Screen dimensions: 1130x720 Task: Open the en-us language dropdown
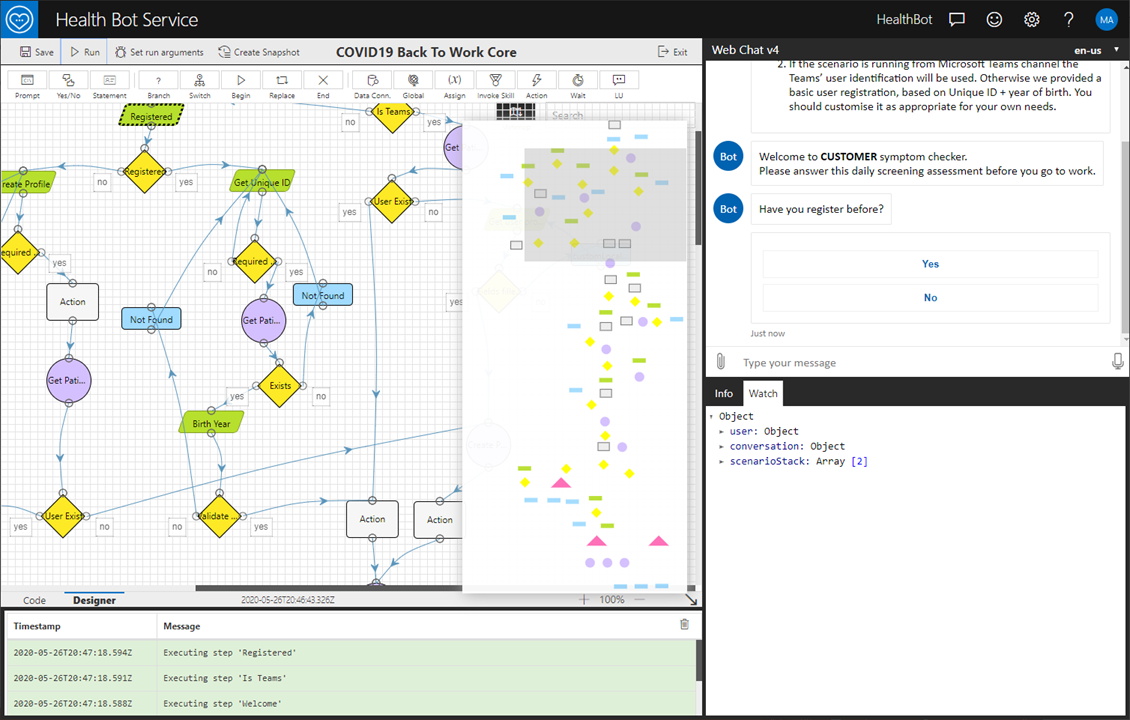point(1096,50)
